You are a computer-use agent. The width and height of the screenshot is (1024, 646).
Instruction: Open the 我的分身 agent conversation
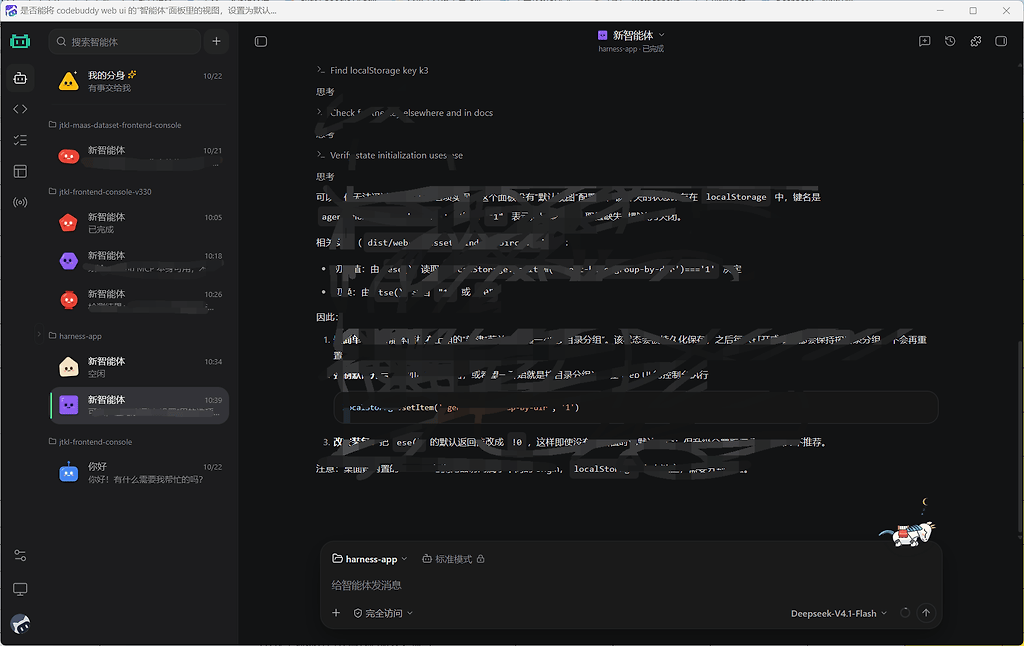(139, 81)
